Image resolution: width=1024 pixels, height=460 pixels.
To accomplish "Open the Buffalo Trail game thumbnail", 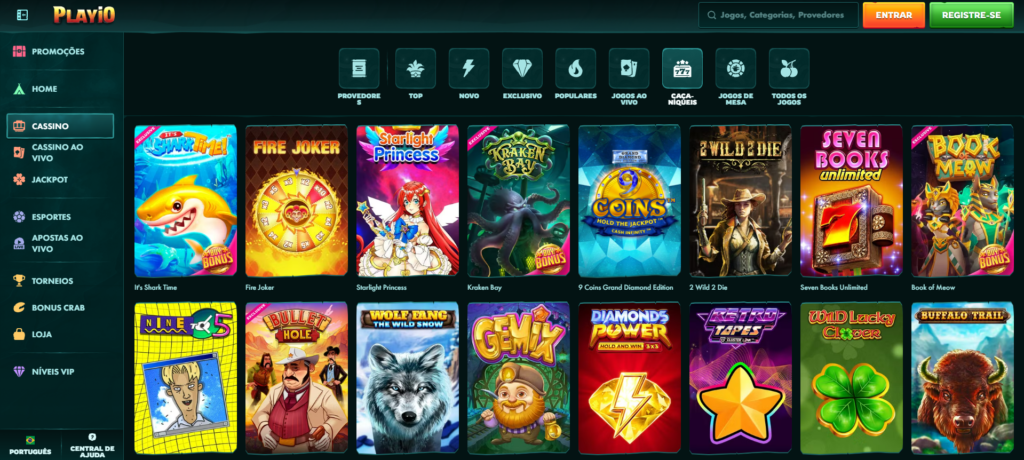I will coord(963,378).
